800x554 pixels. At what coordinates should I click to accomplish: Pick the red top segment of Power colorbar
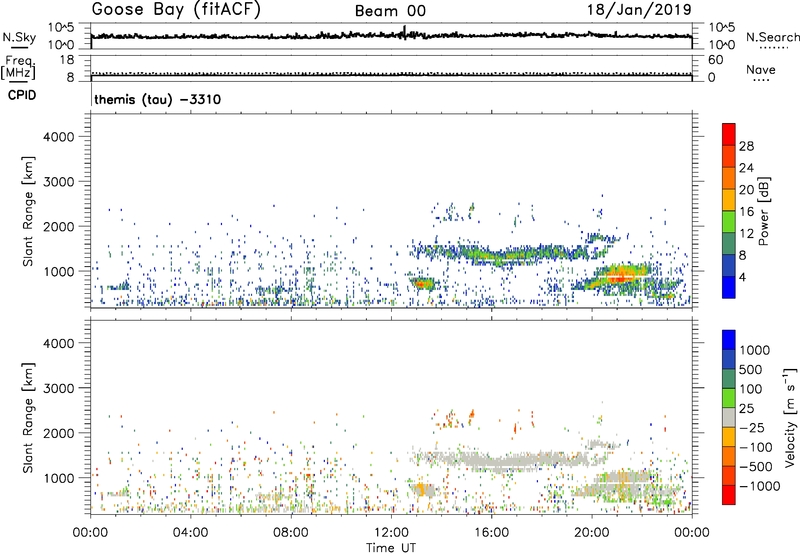729,134
